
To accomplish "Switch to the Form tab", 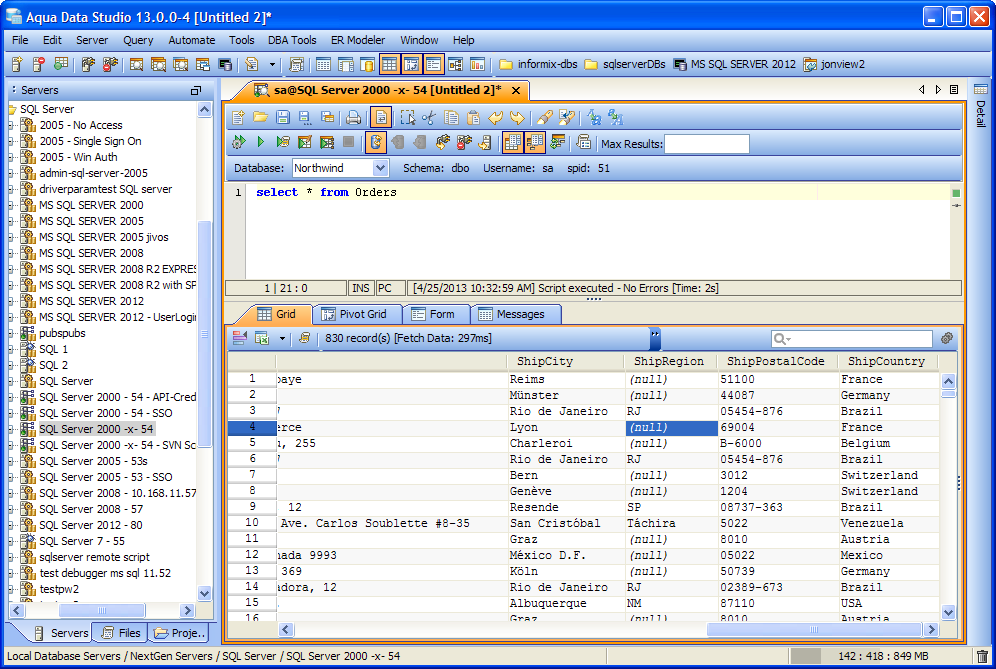I will tap(436, 314).
